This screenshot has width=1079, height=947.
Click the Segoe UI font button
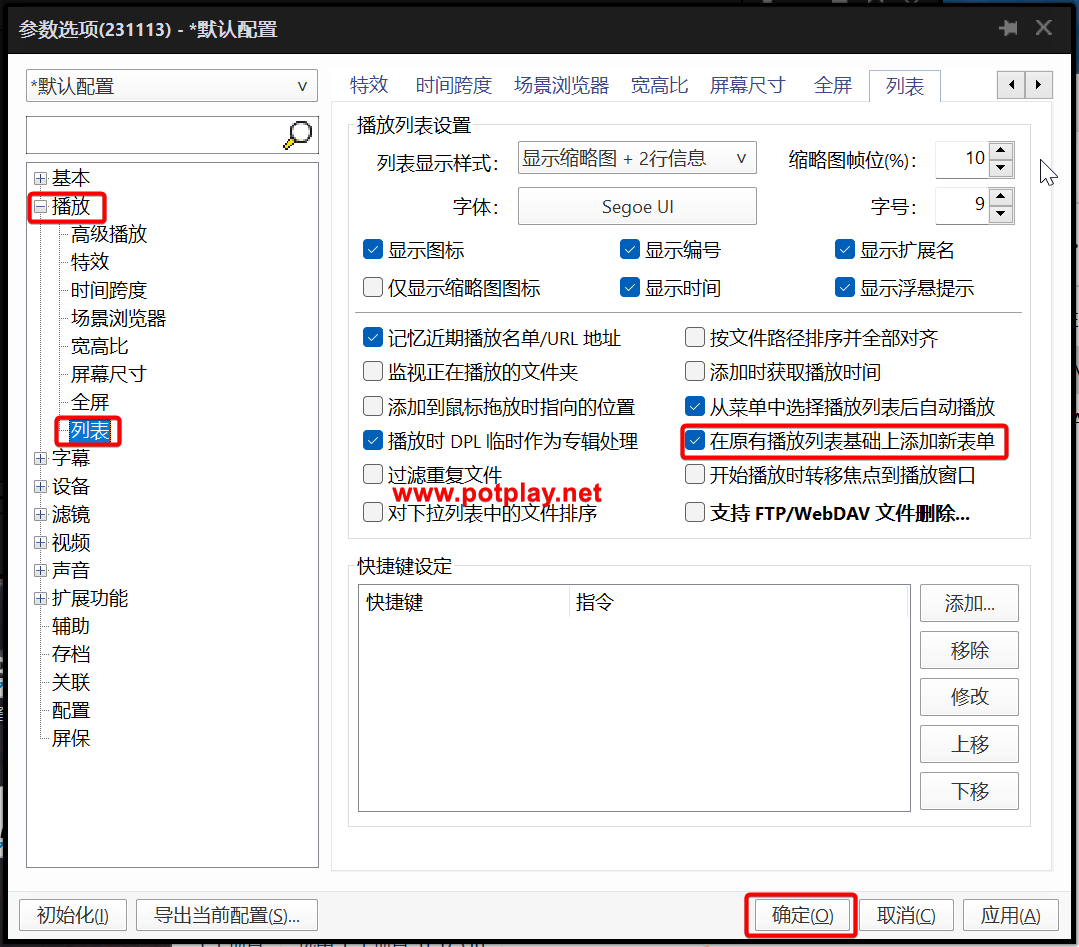point(637,206)
